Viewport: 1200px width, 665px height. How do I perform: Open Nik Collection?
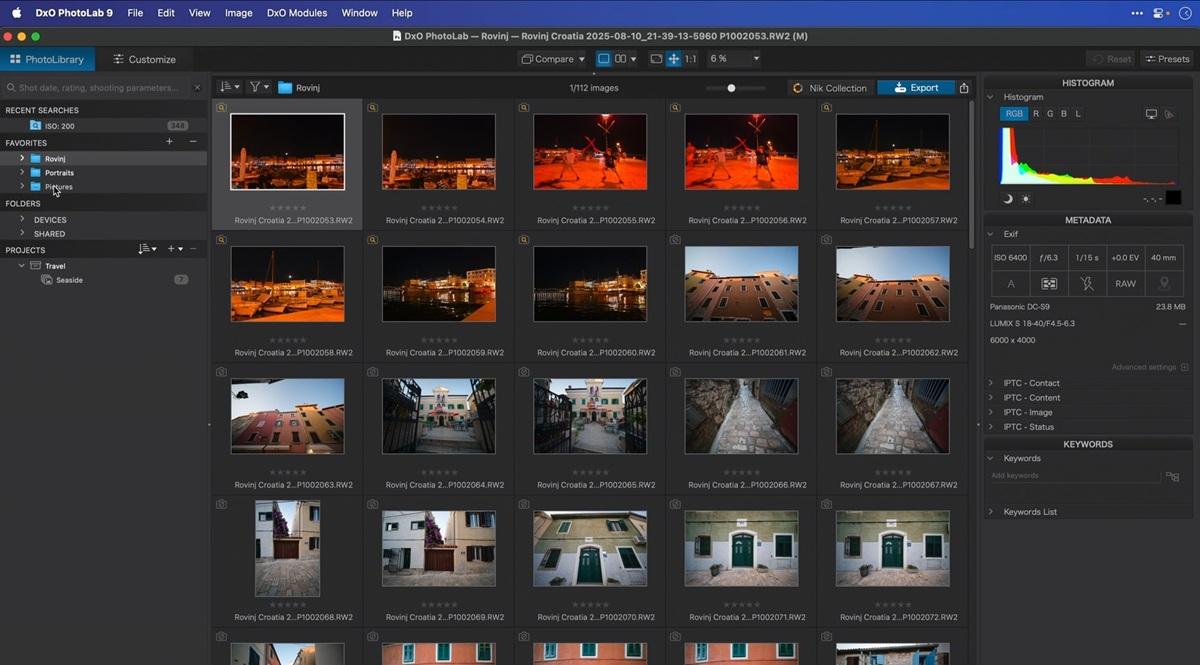point(830,88)
